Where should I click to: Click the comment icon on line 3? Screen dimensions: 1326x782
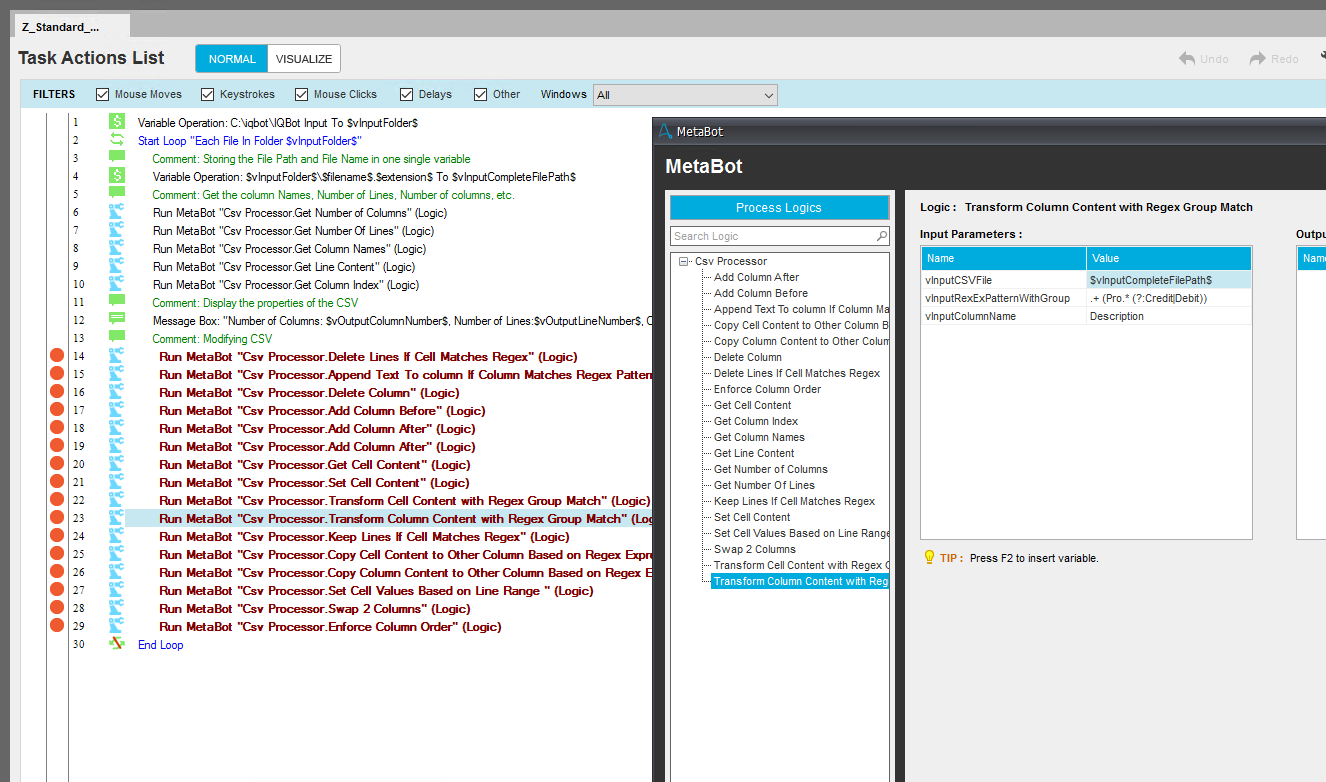coord(117,158)
